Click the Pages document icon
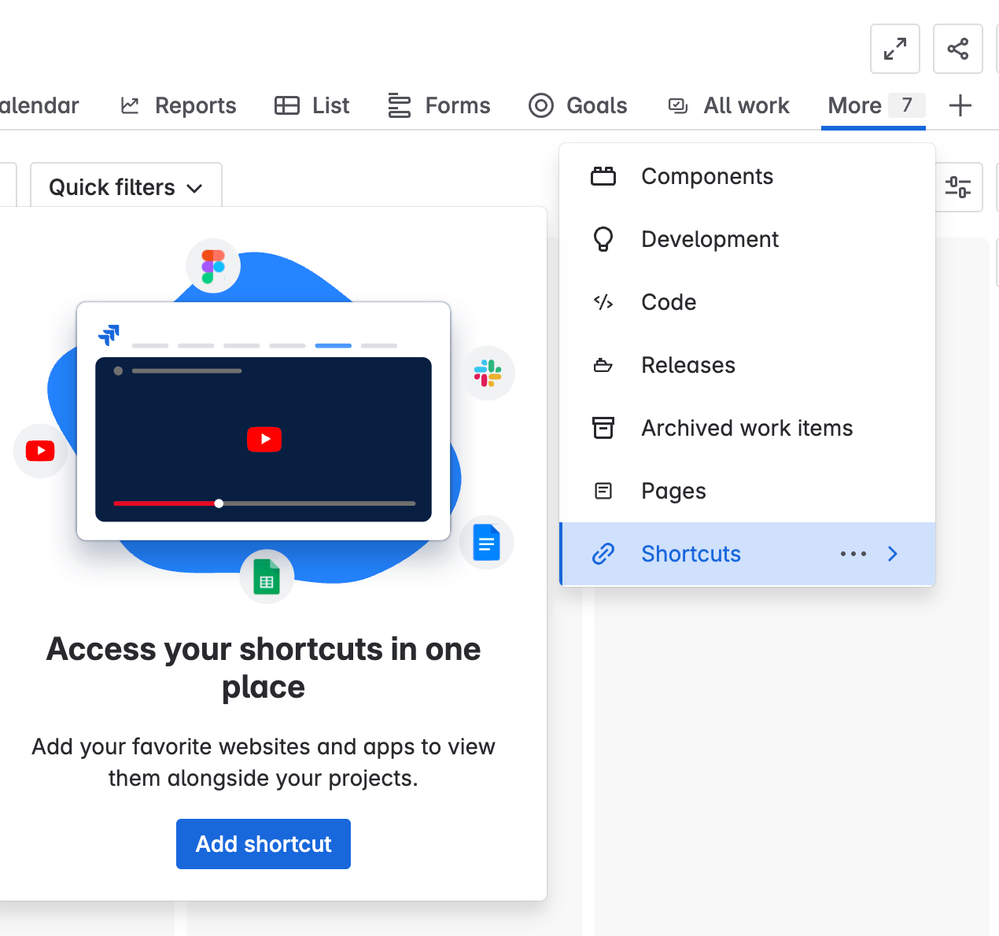Image resolution: width=999 pixels, height=936 pixels. point(603,491)
